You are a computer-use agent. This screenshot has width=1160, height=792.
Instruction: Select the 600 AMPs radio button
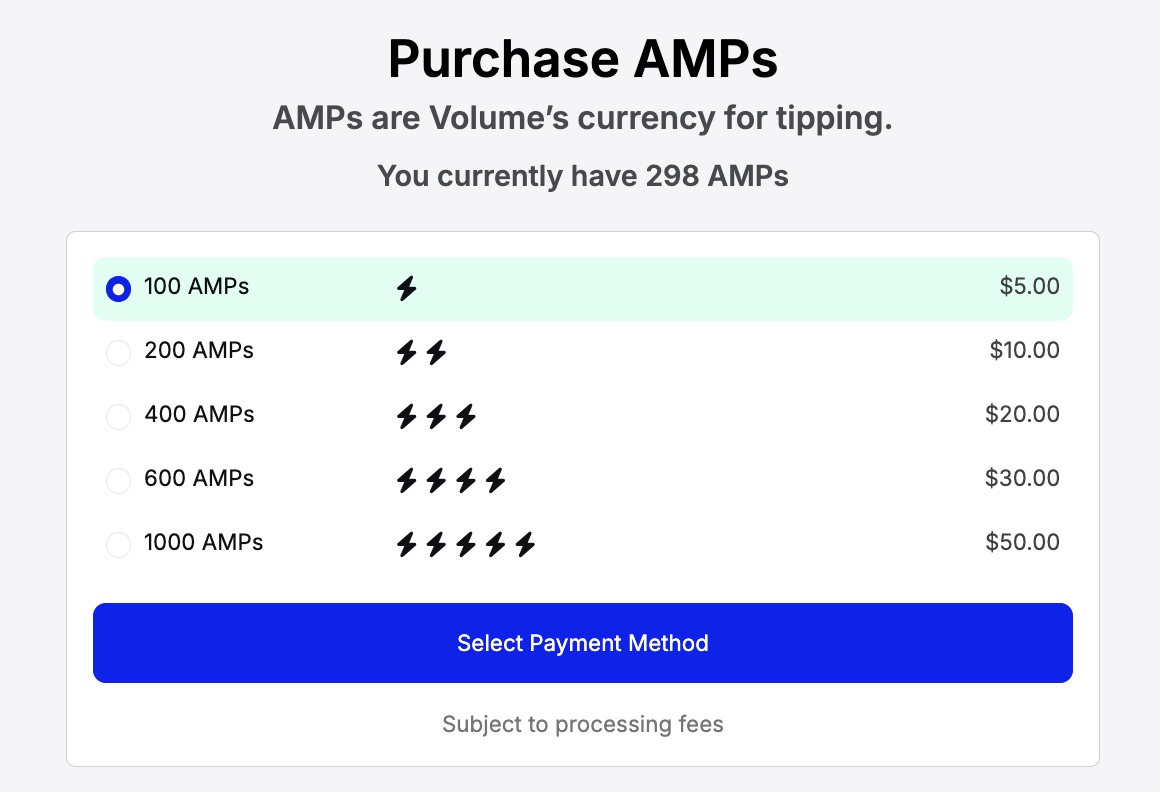pos(118,481)
